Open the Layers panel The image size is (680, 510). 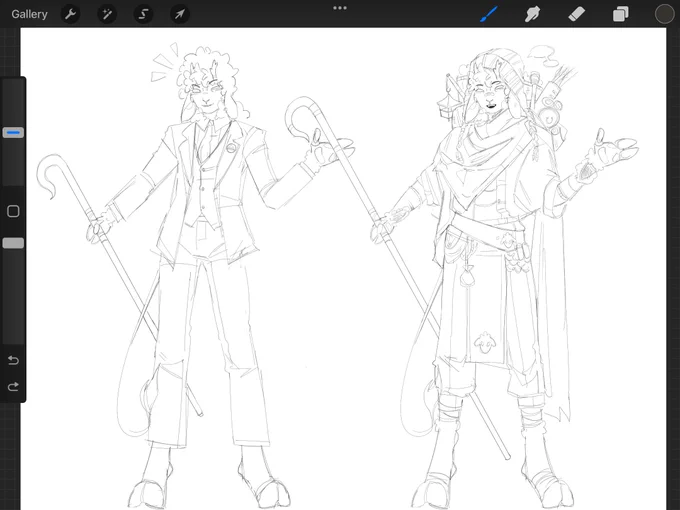pyautogui.click(x=621, y=14)
